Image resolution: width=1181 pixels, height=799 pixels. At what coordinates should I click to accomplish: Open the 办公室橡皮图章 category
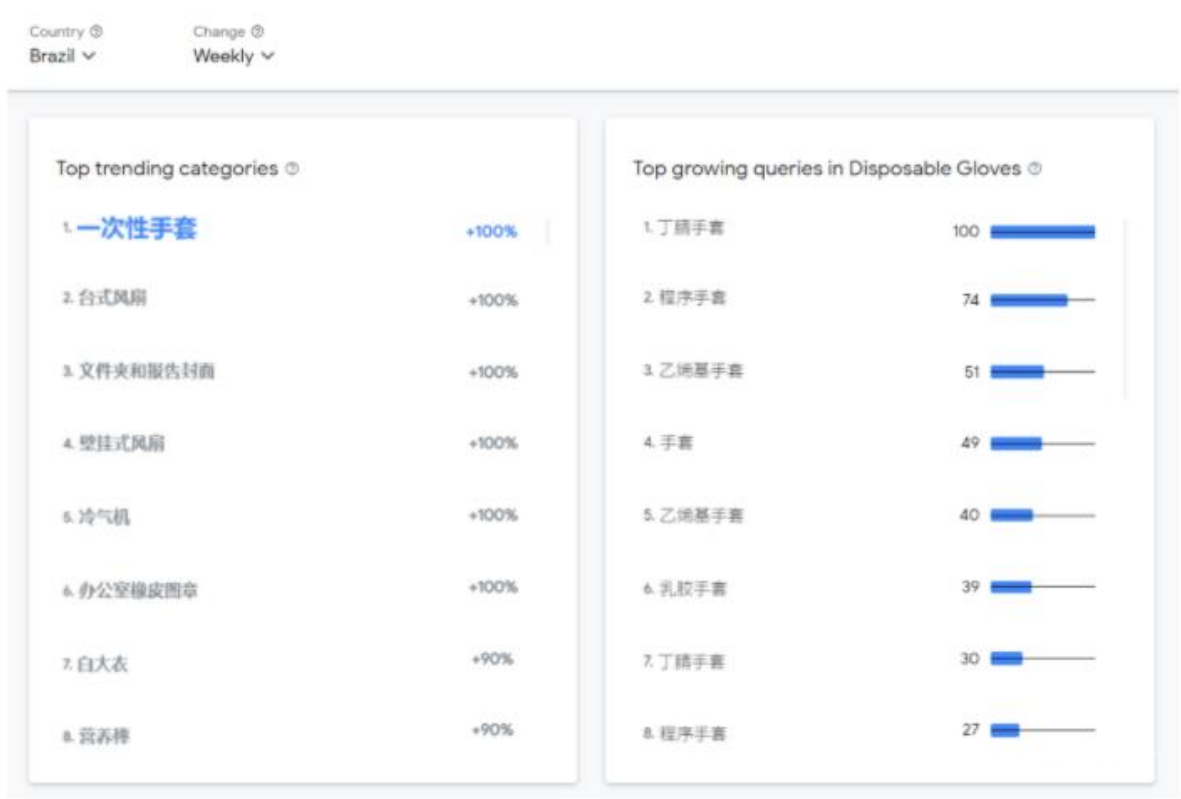coord(138,590)
